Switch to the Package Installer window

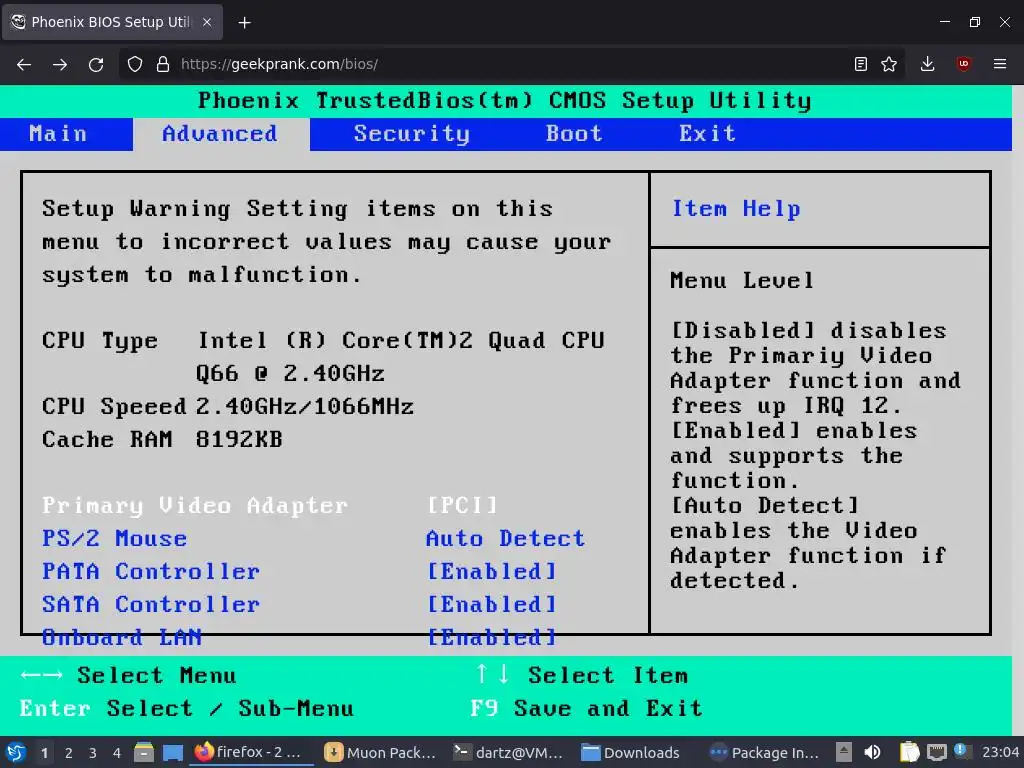pos(765,752)
